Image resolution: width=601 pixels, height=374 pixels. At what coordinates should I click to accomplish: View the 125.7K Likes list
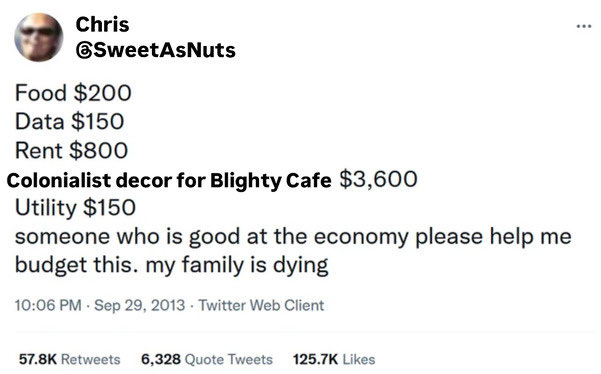334,359
